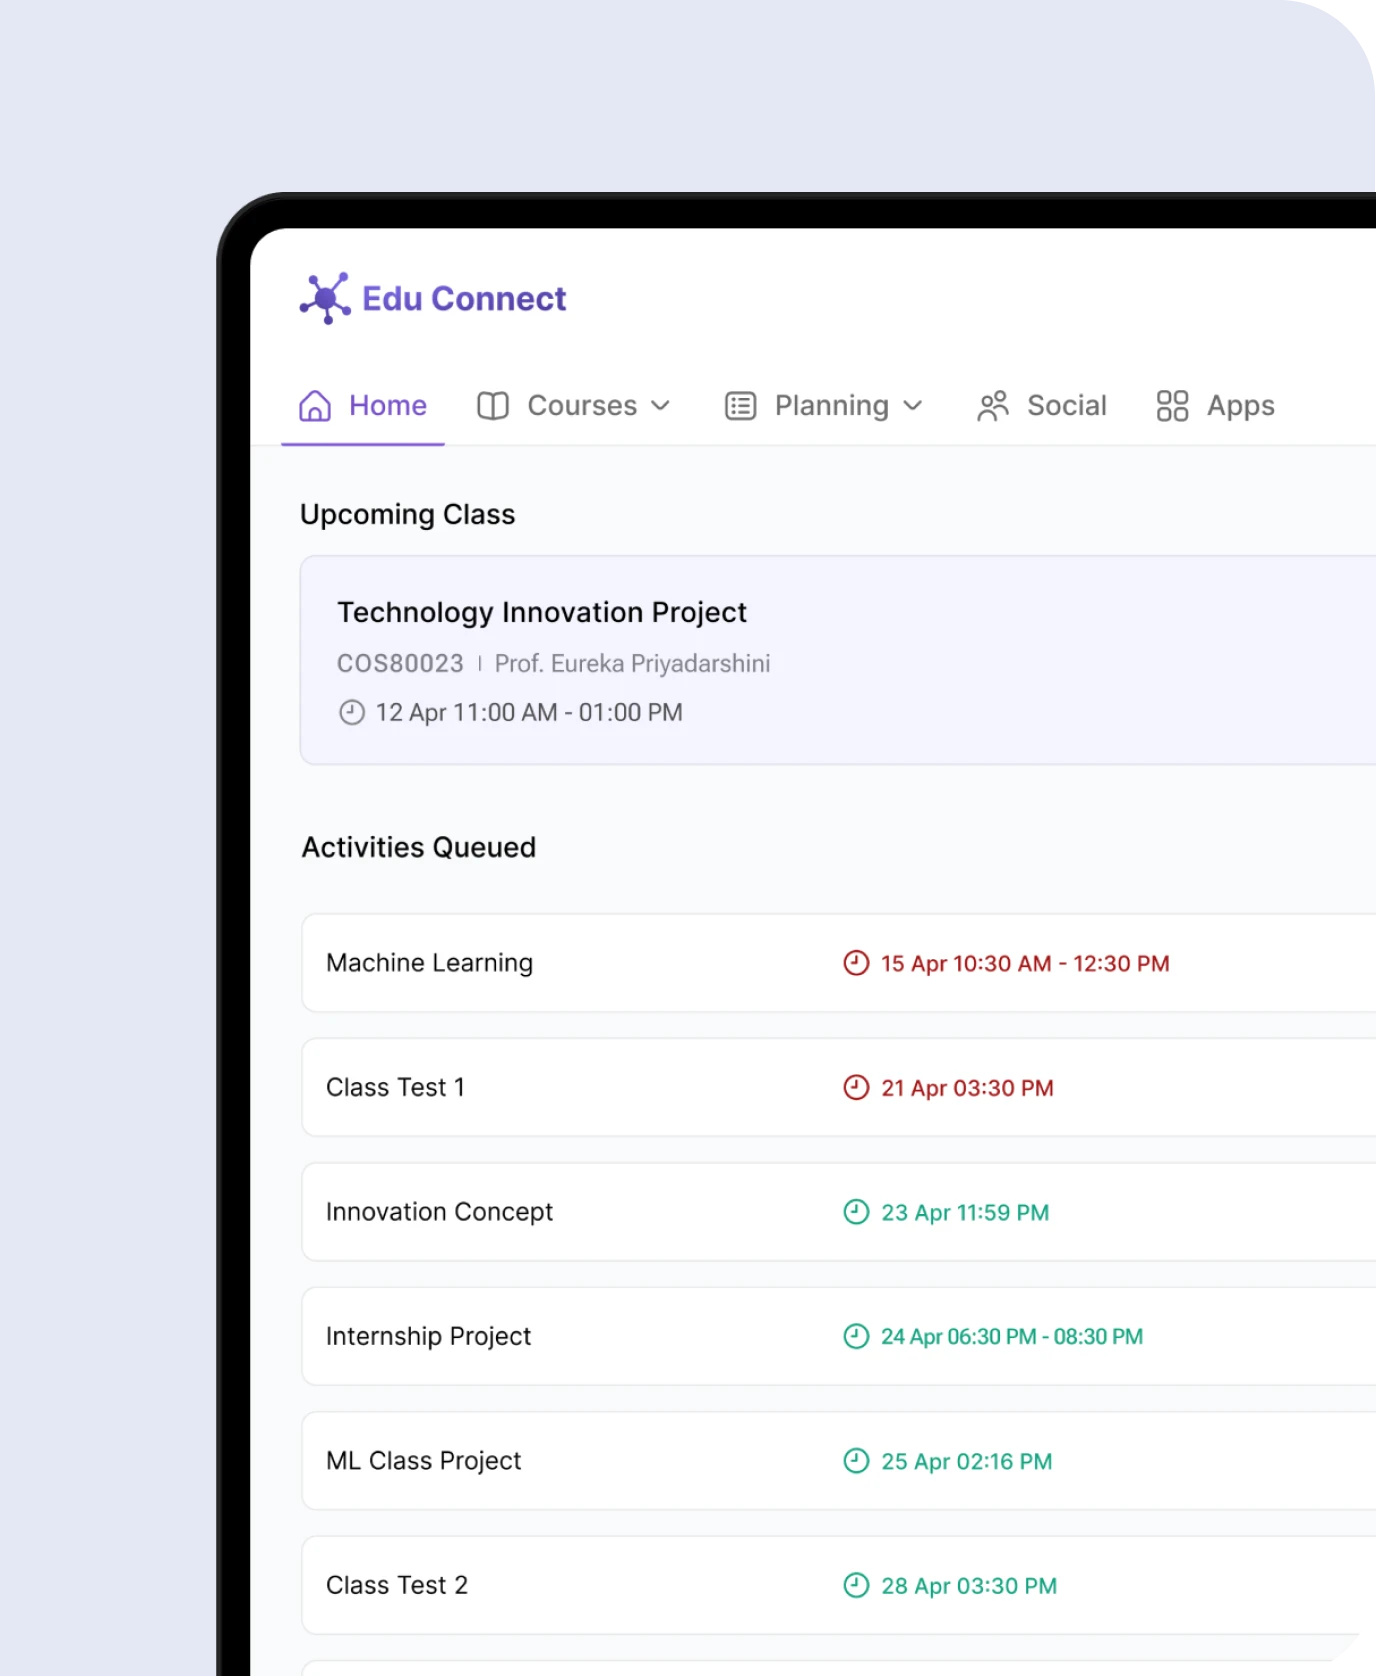Select the Home tab label
1376x1676 pixels.
coord(388,406)
